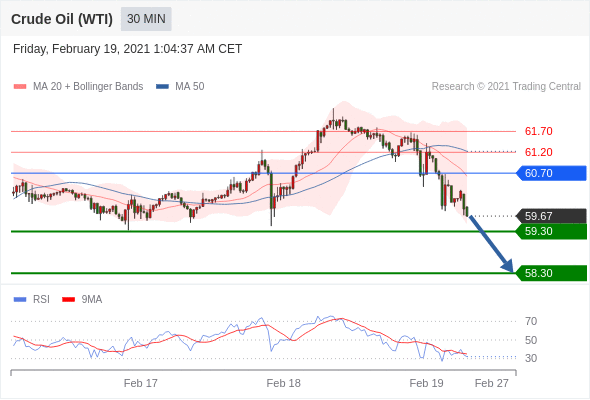Click the RSI legend label

41,300
